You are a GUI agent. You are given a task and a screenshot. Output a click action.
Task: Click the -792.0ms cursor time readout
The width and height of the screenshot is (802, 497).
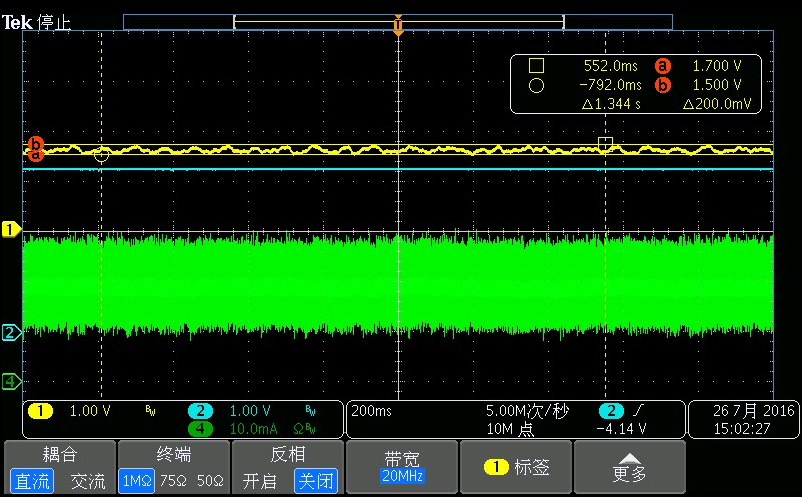coord(610,85)
